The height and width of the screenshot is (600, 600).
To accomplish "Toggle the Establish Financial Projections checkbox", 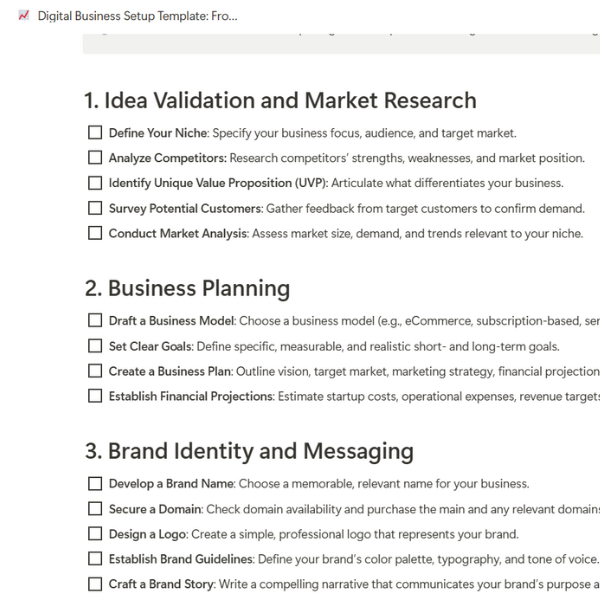I will [x=95, y=396].
